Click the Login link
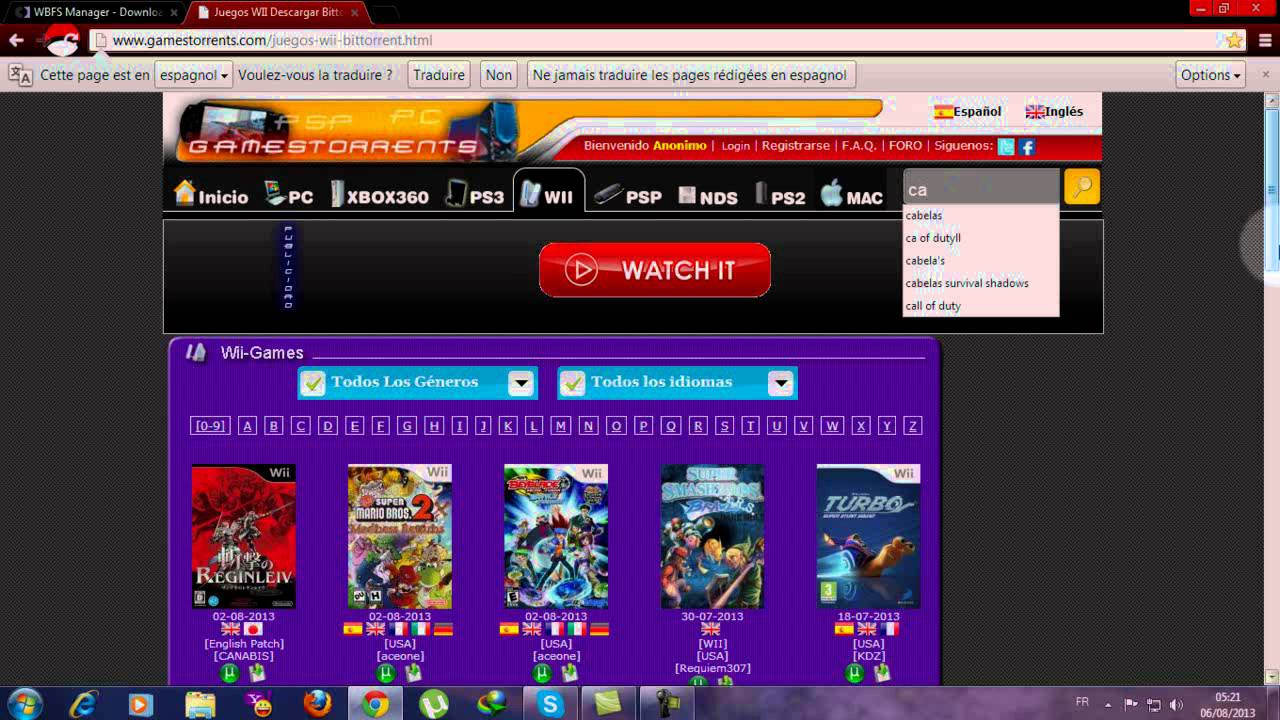1280x720 pixels. click(735, 146)
